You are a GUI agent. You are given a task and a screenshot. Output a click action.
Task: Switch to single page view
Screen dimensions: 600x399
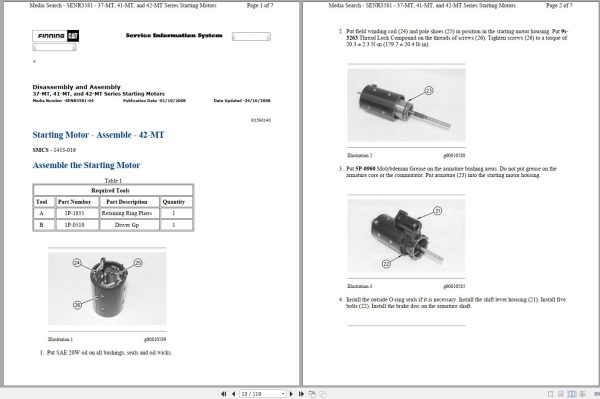551,394
